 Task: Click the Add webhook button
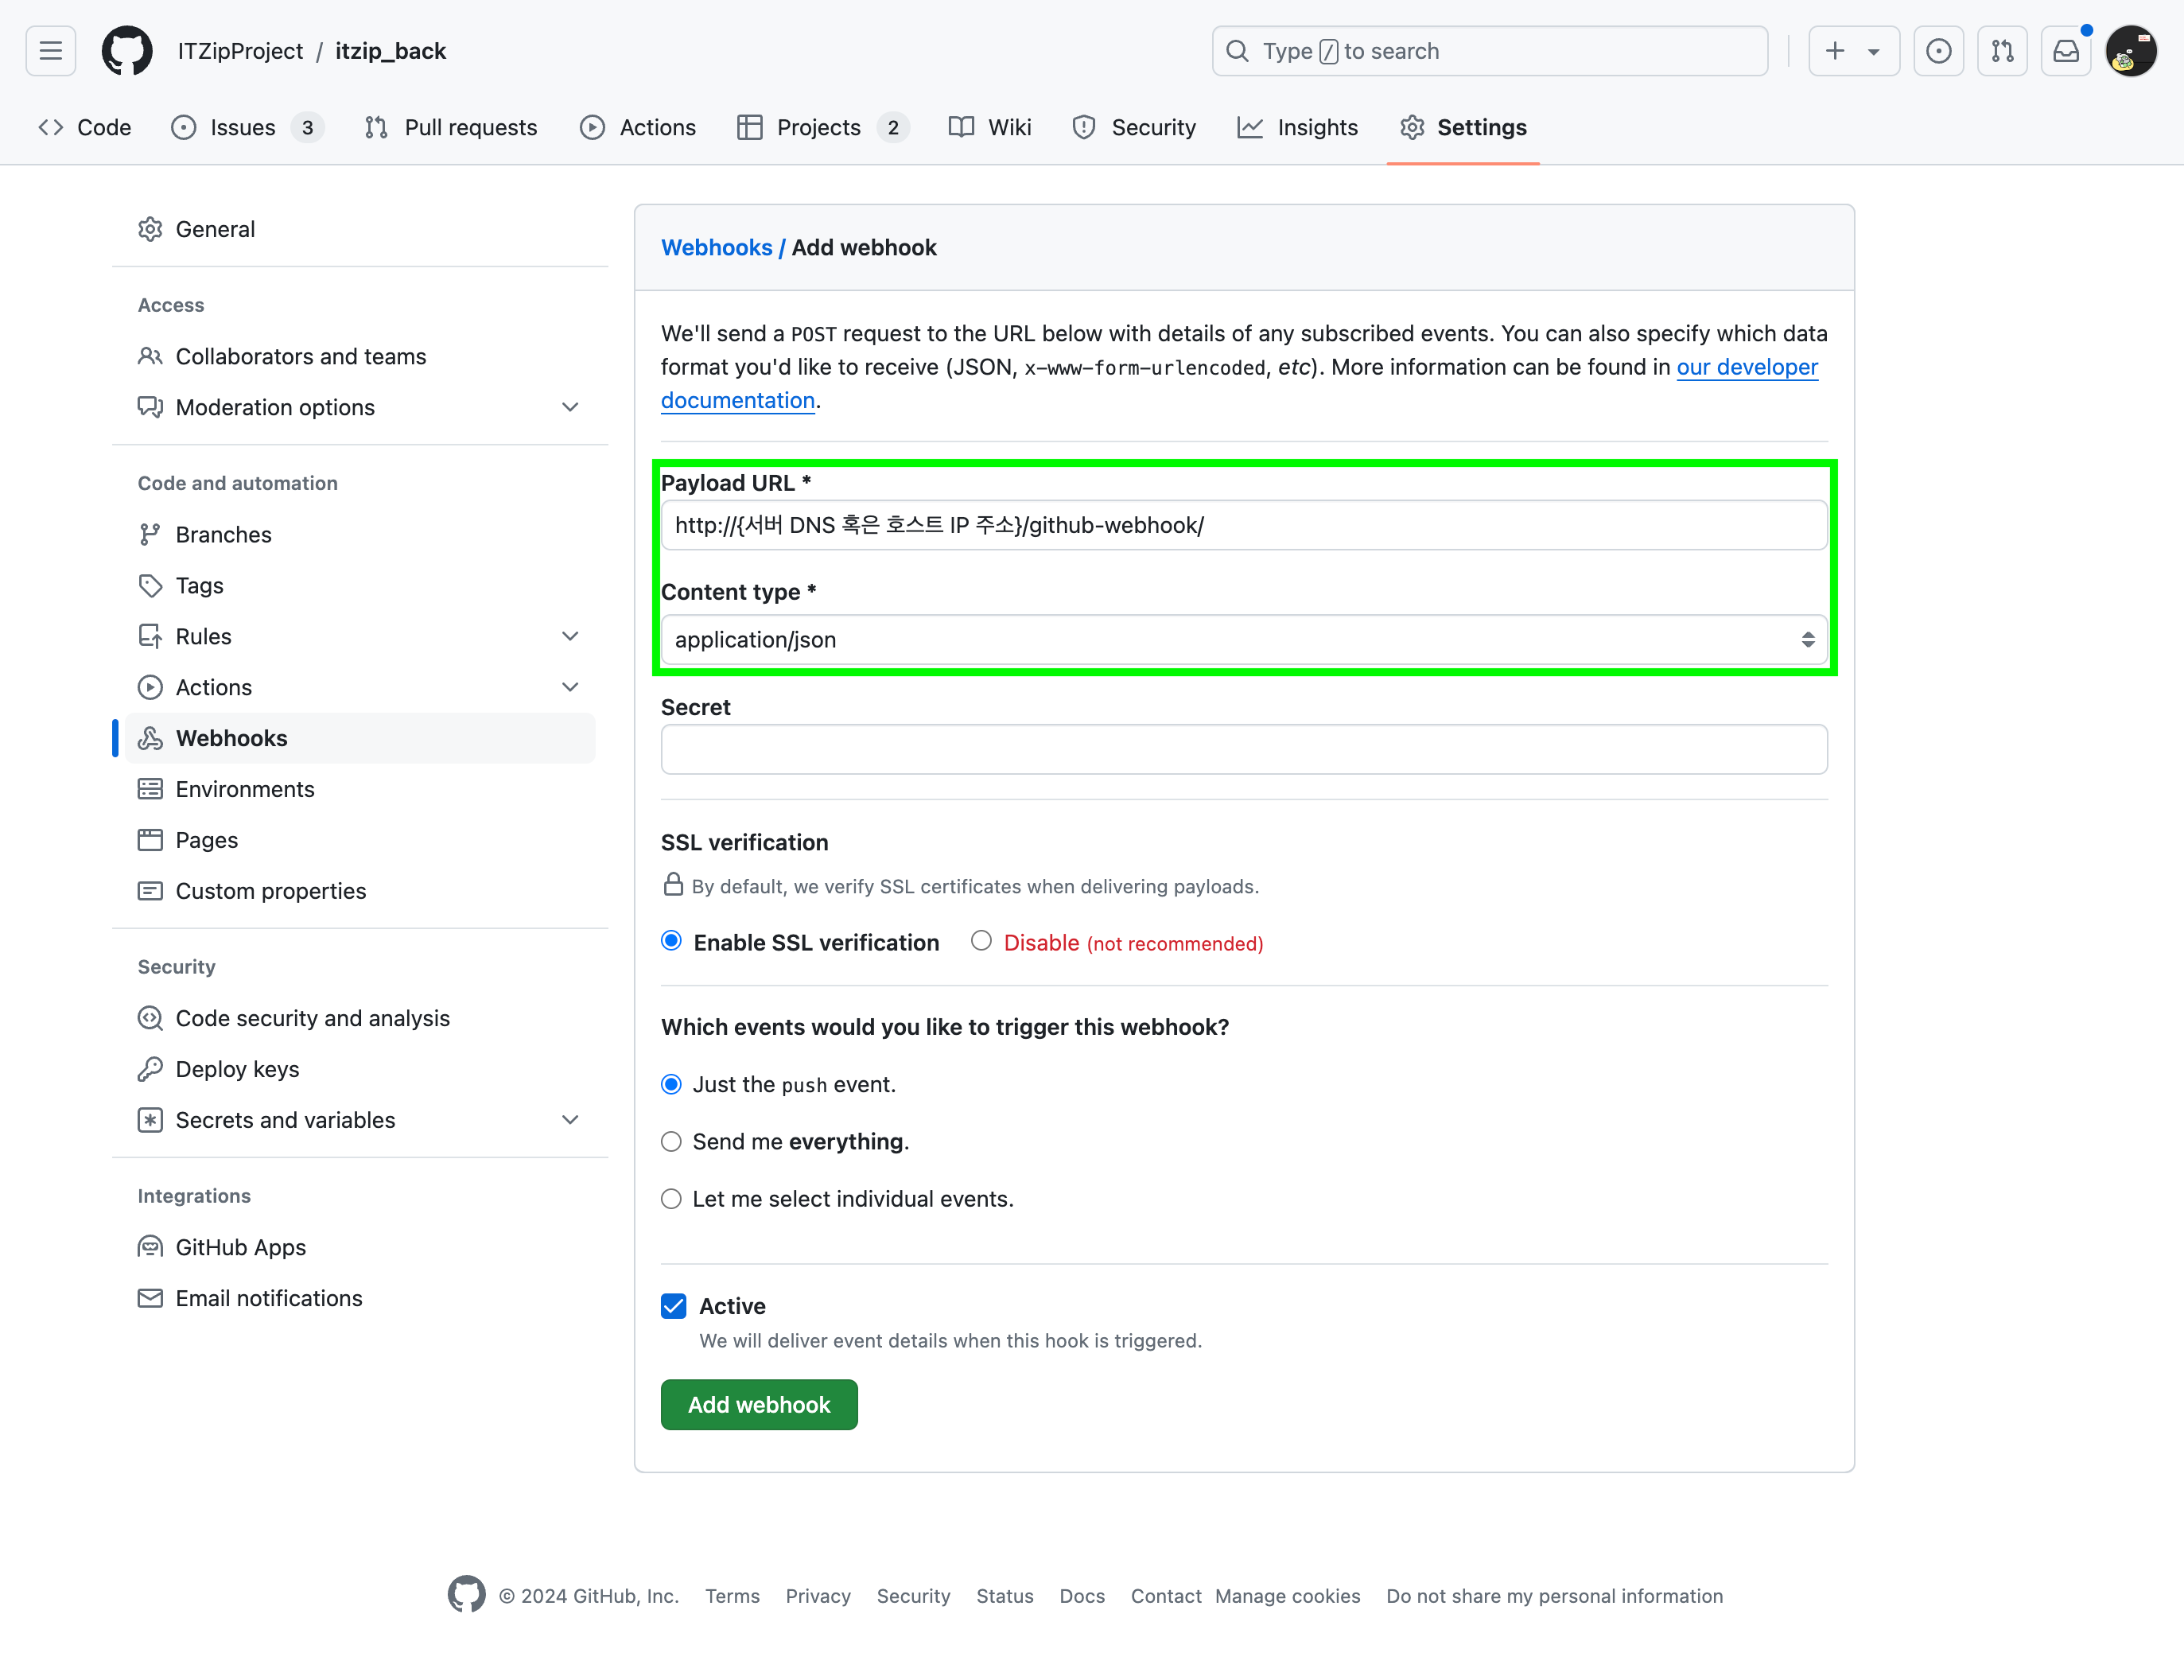[x=759, y=1405]
